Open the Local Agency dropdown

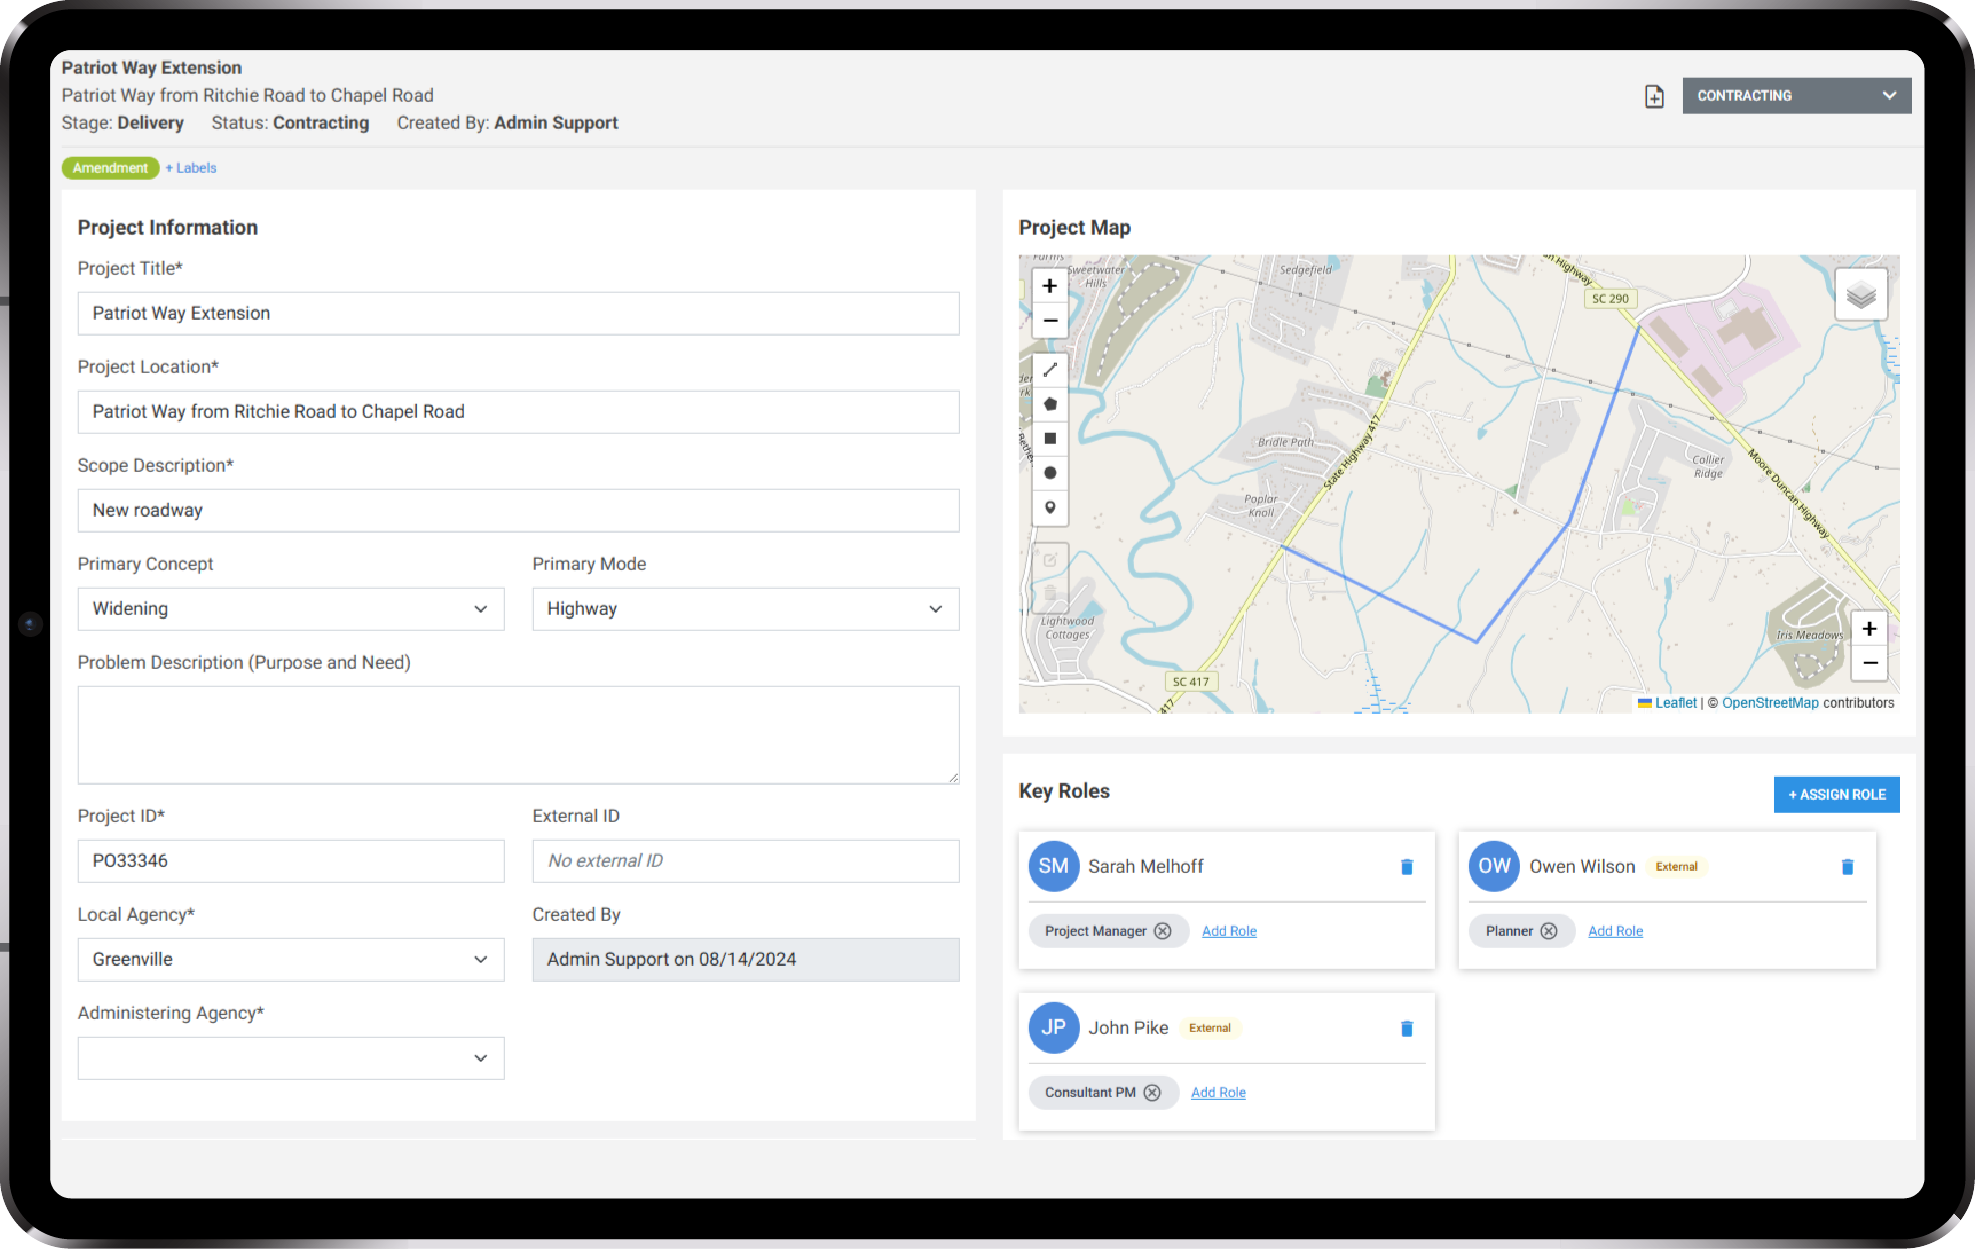click(x=291, y=960)
